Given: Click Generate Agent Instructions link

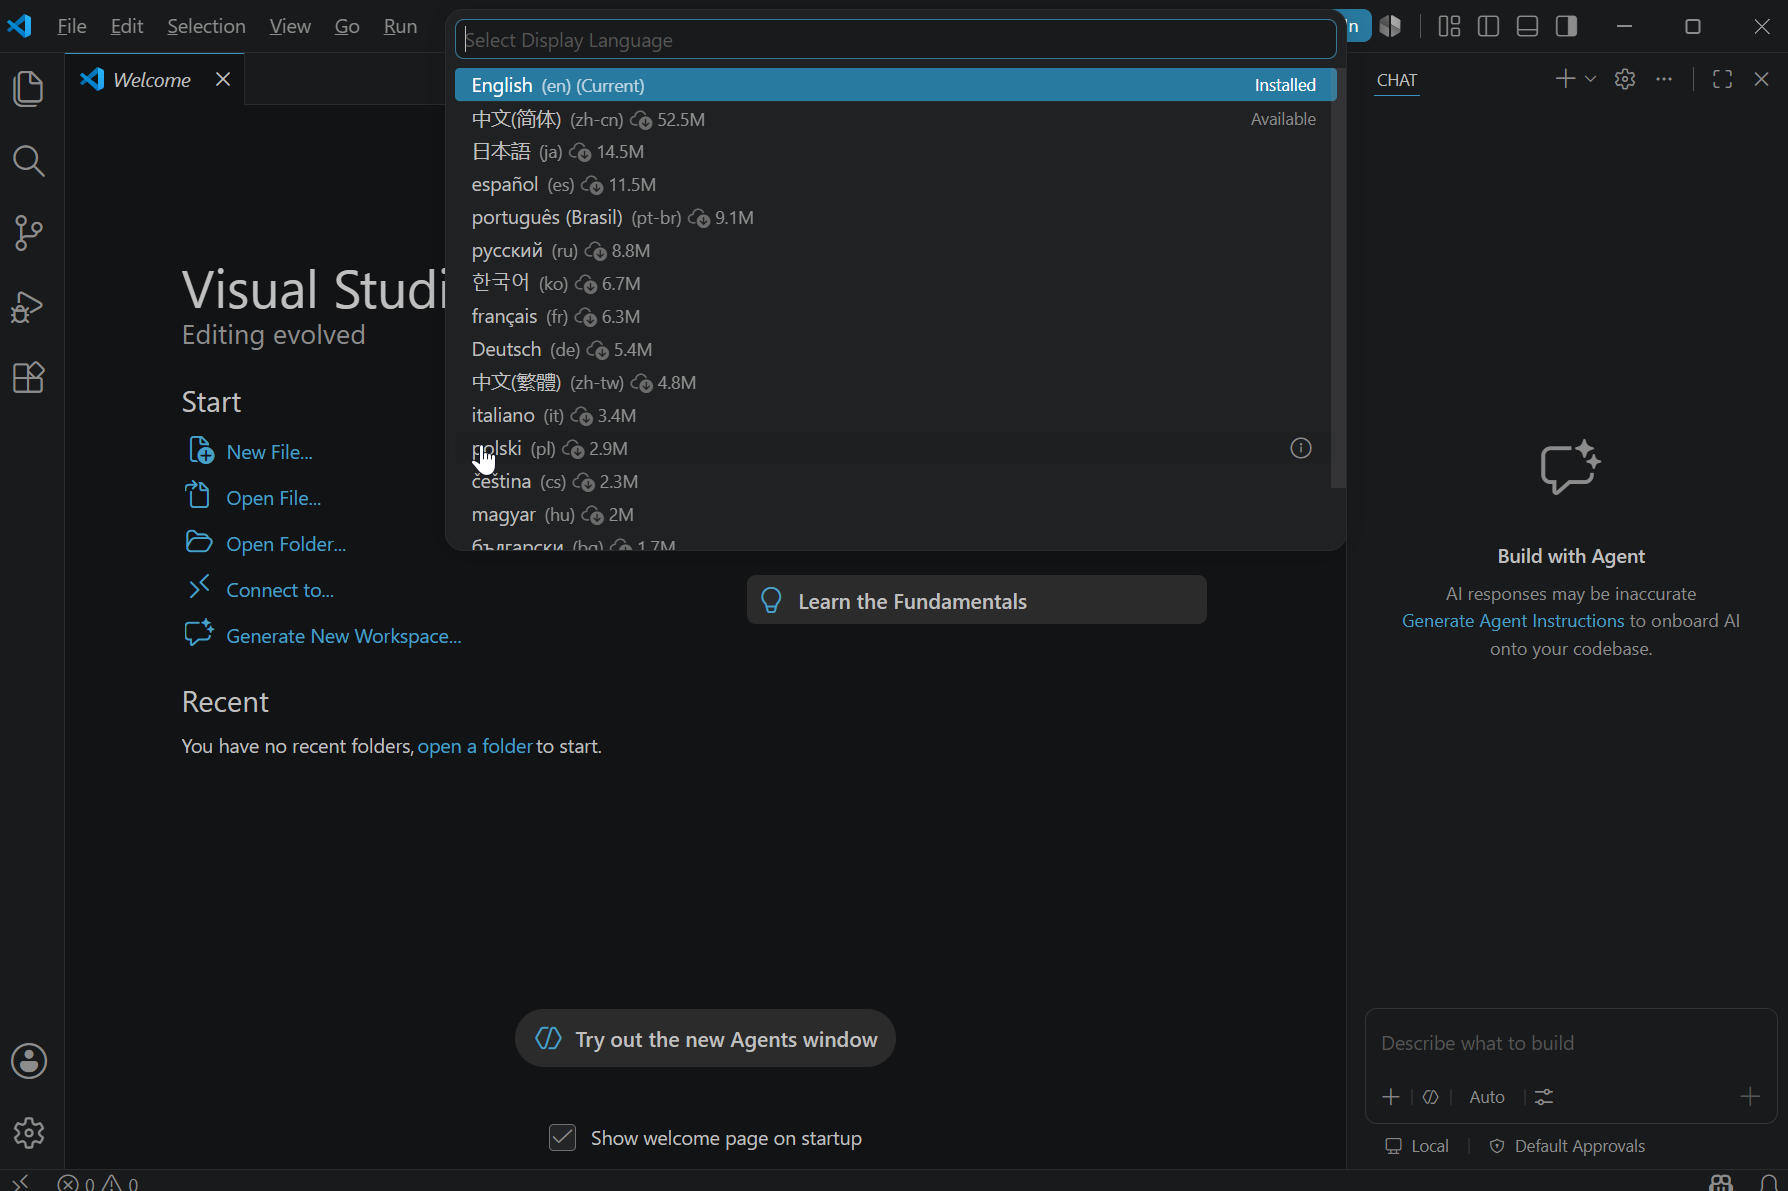Looking at the screenshot, I should point(1513,621).
